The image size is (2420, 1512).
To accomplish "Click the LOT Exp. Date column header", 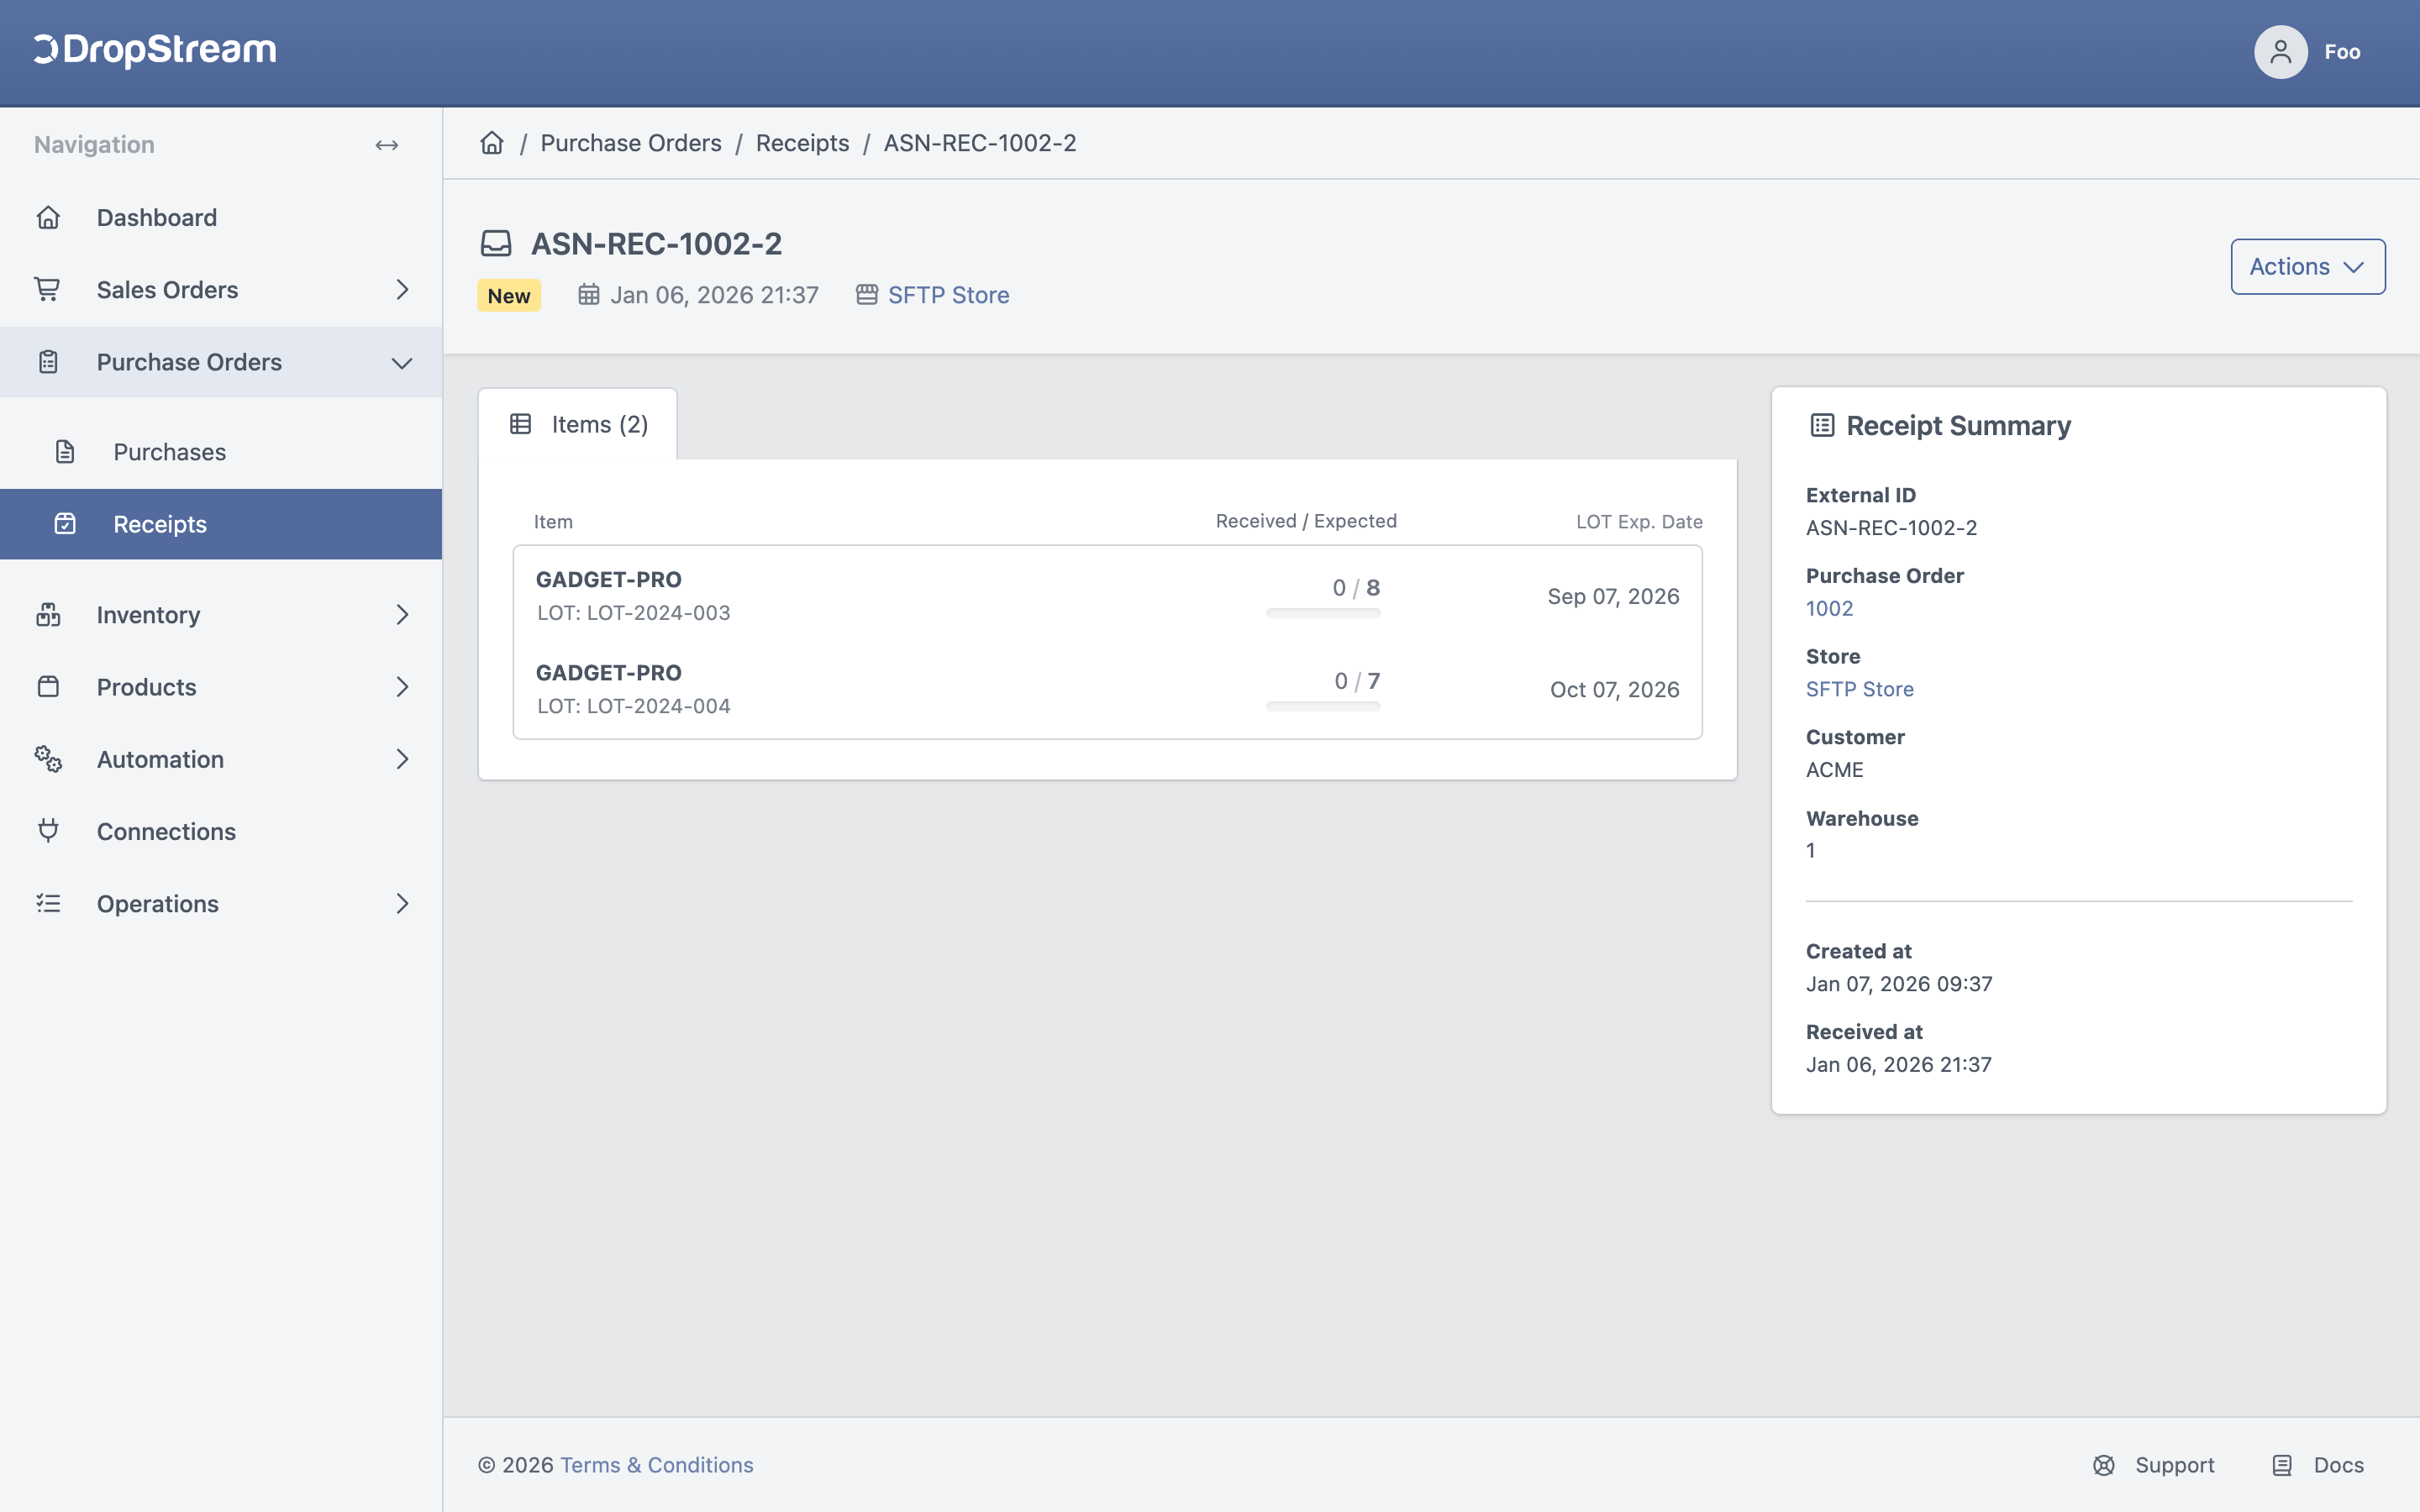I will (x=1639, y=521).
